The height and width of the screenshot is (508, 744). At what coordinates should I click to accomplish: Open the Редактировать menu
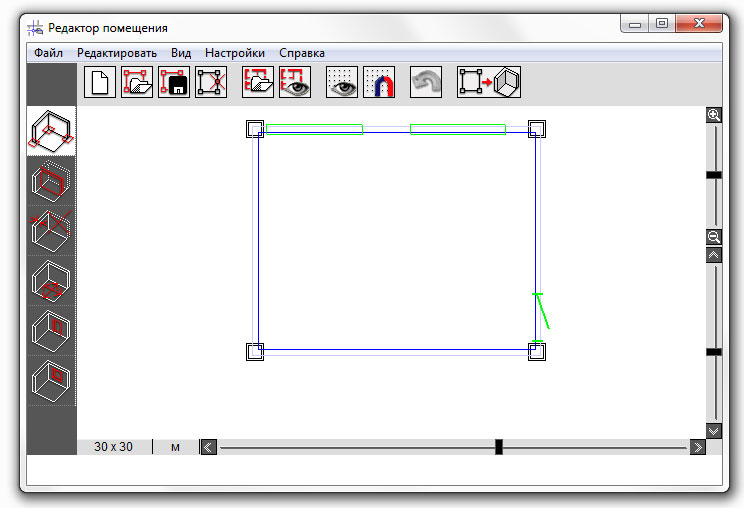117,53
